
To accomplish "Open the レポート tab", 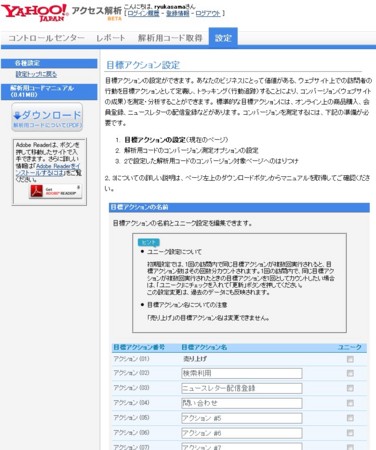I will coord(111,38).
